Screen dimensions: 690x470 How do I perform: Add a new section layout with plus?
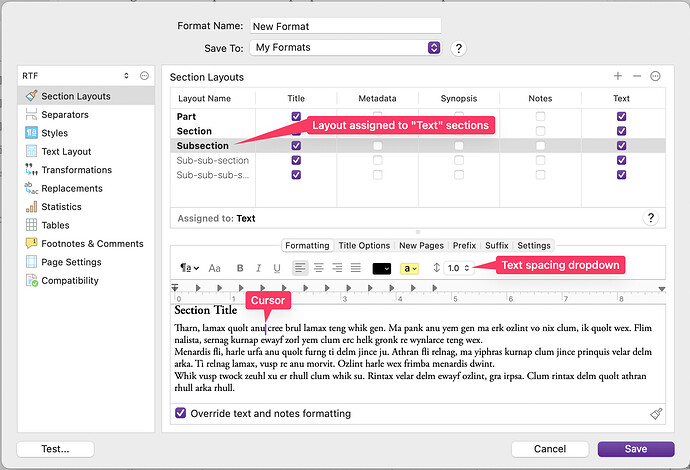tap(618, 76)
